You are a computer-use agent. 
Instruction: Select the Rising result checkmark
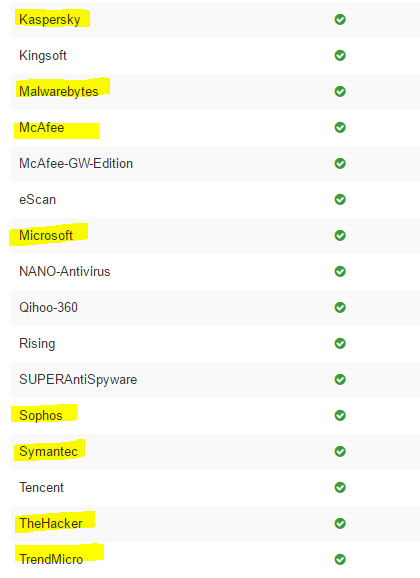tap(340, 343)
